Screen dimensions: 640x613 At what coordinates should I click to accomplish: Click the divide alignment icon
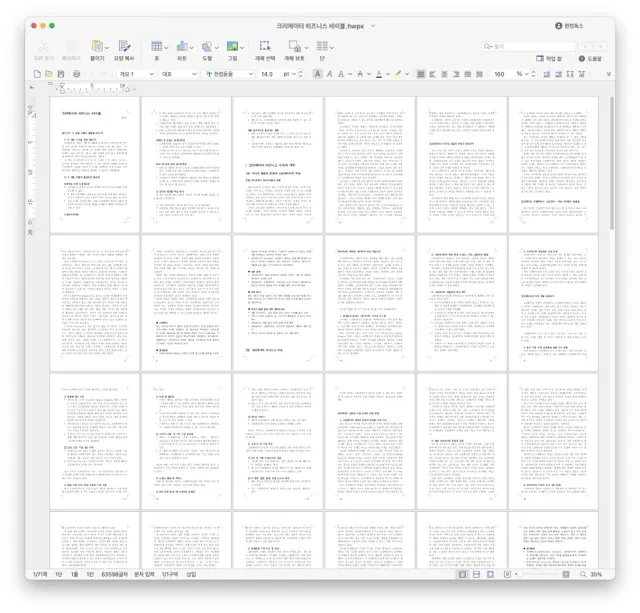tap(480, 74)
